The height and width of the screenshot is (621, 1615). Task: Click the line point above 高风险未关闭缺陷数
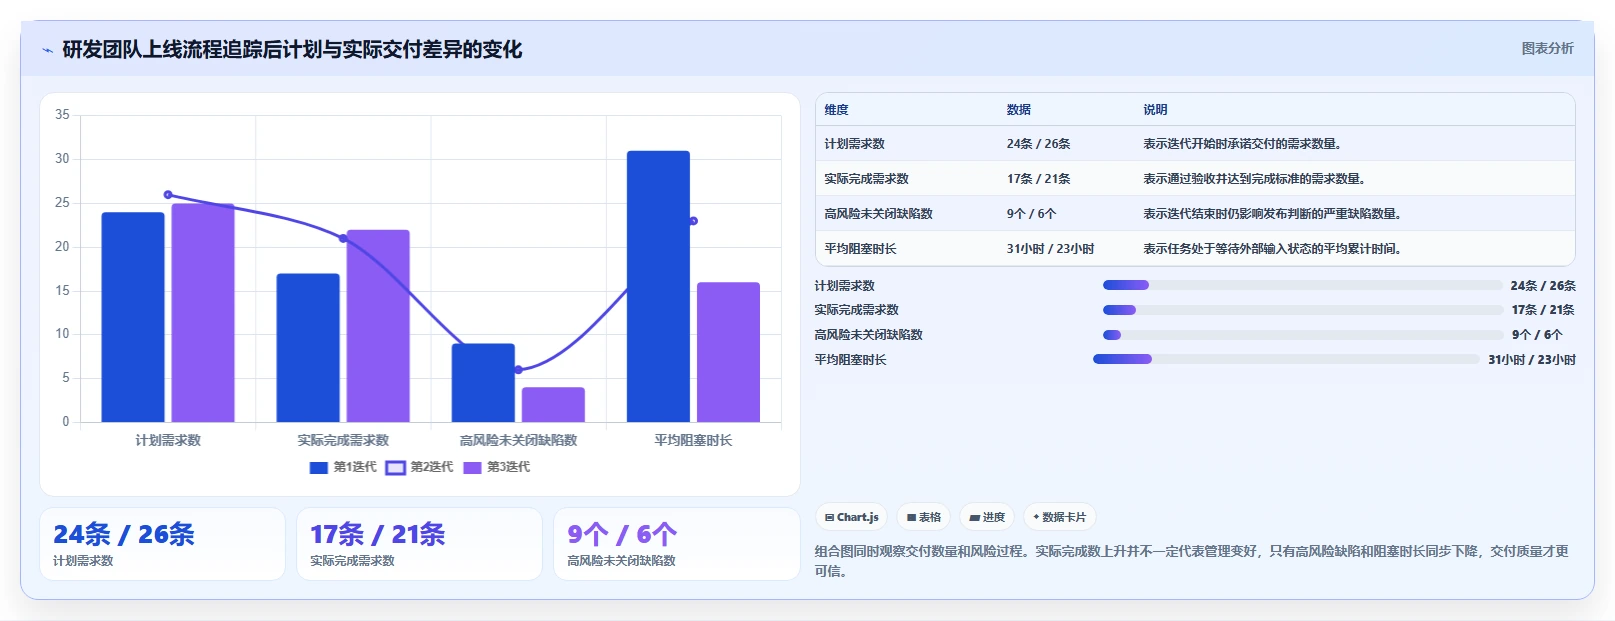tap(518, 370)
